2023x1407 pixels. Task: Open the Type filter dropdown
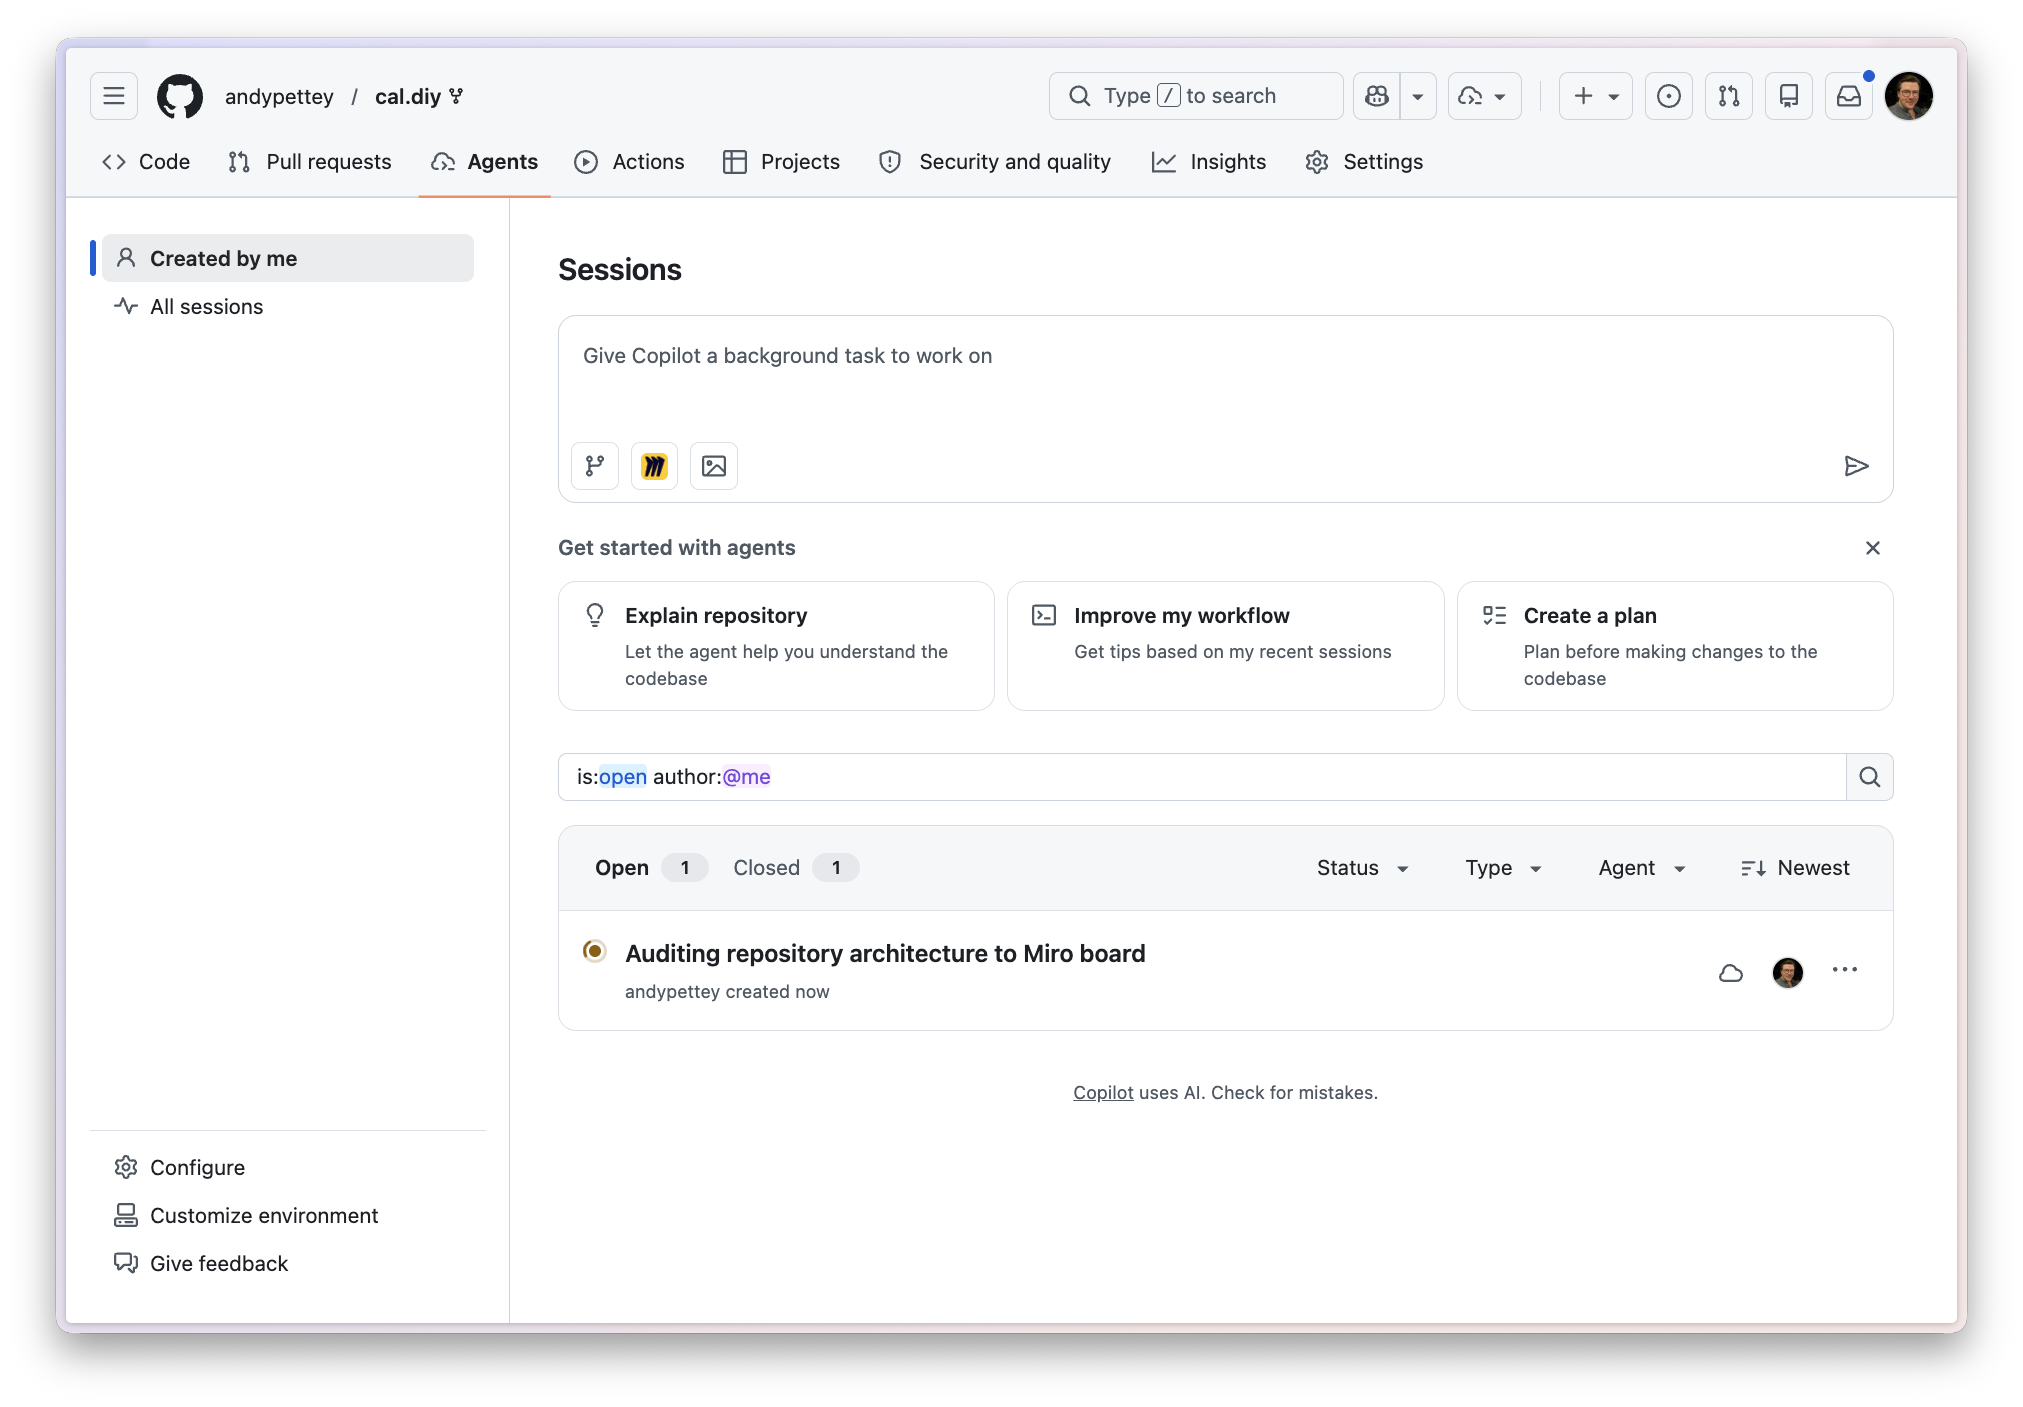pyautogui.click(x=1504, y=868)
